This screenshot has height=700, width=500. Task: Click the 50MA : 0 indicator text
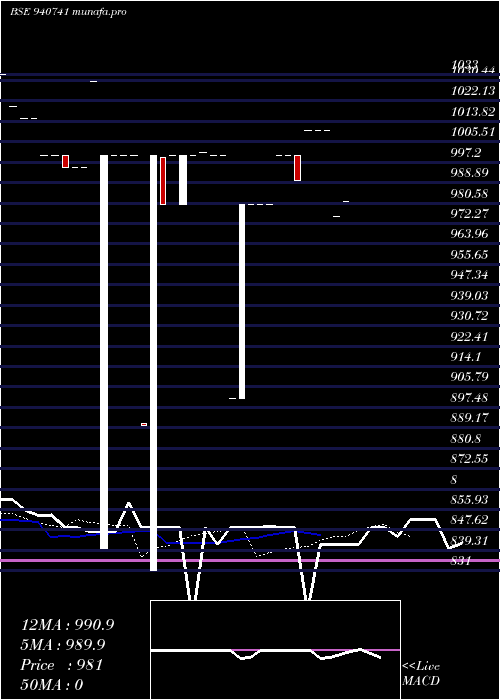(x=52, y=685)
